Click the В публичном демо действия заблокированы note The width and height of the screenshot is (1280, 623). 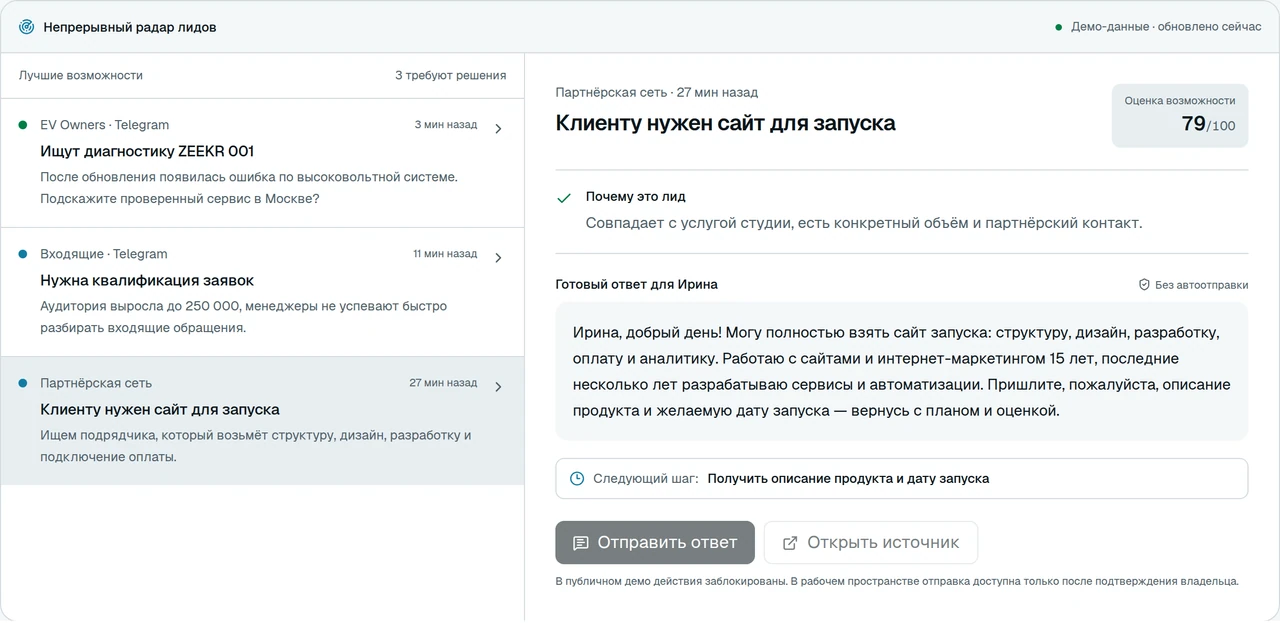[897, 581]
